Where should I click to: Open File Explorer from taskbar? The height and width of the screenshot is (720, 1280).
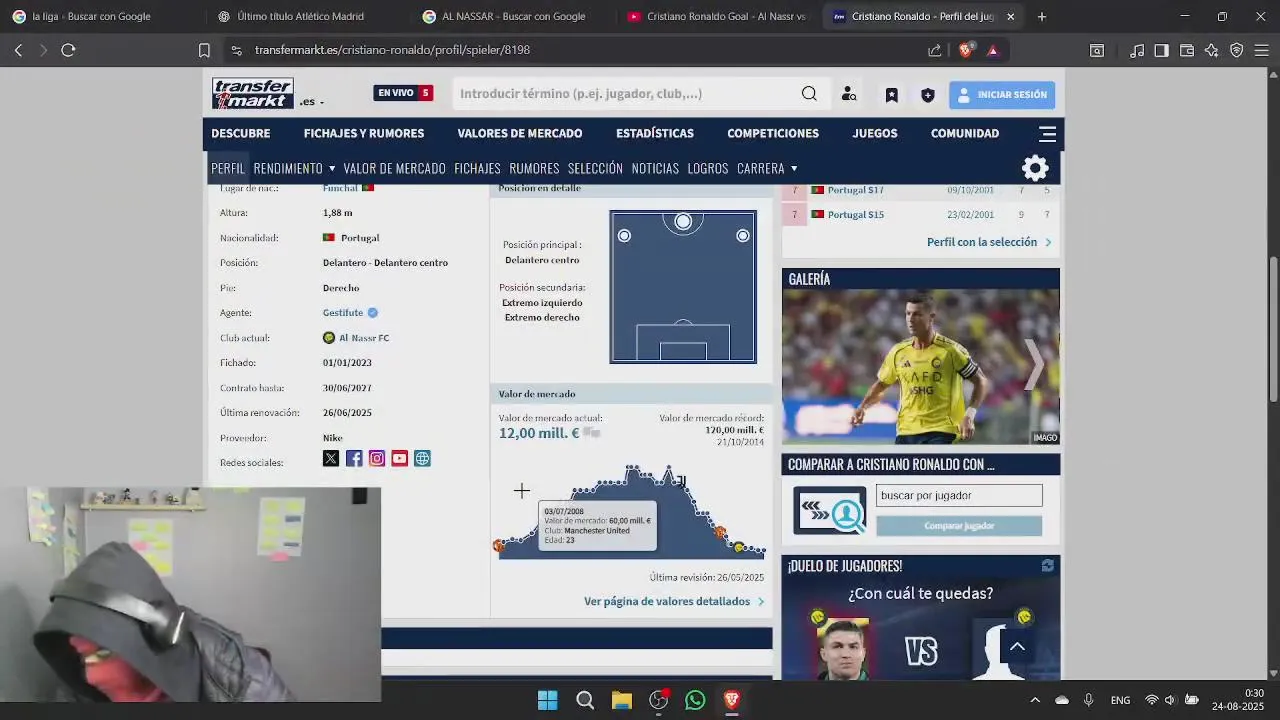(x=621, y=700)
